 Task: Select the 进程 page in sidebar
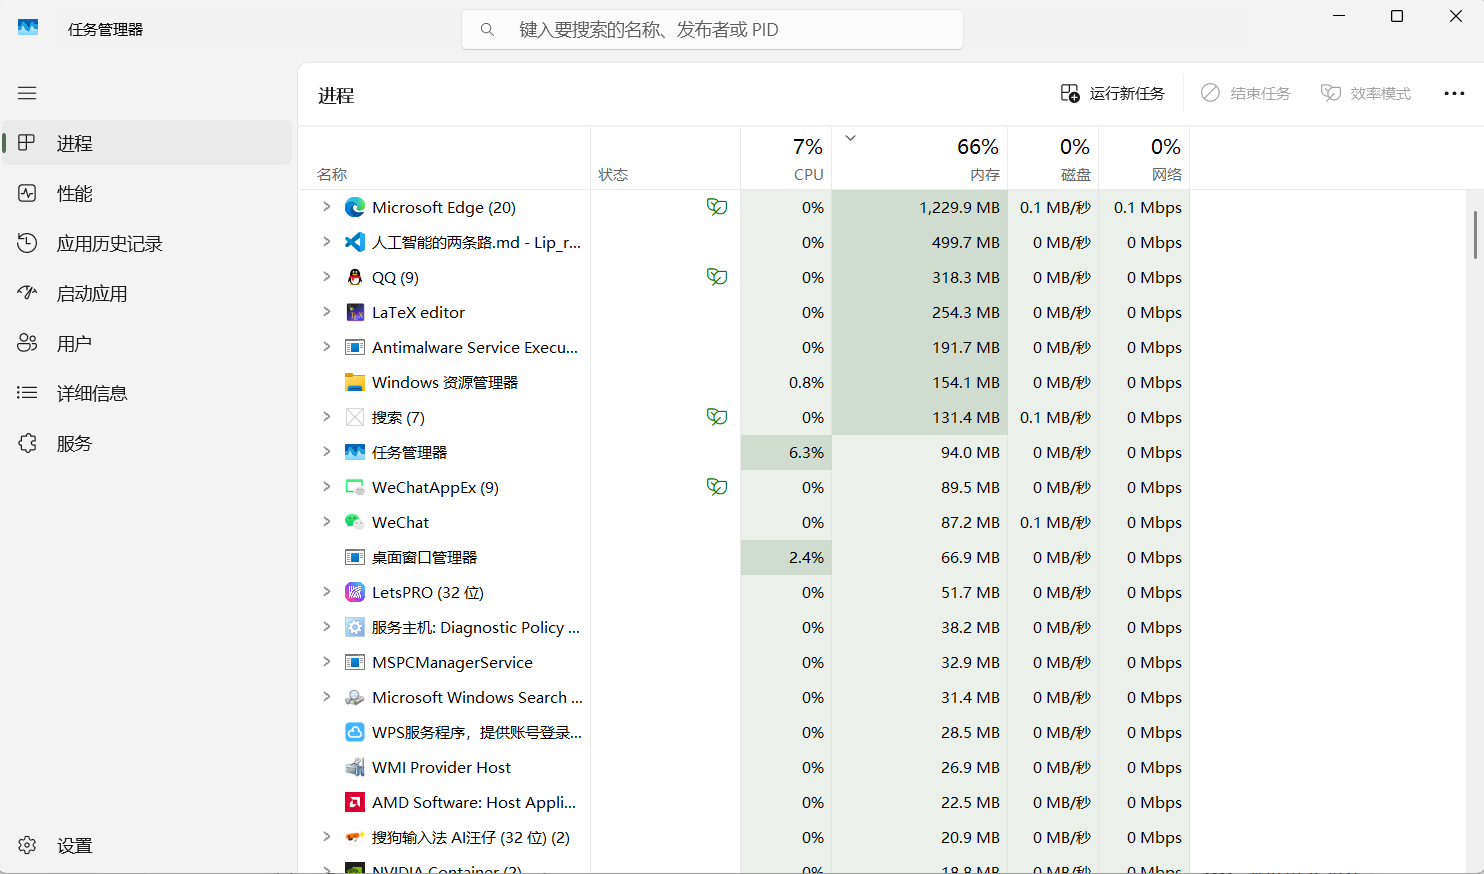pos(147,143)
